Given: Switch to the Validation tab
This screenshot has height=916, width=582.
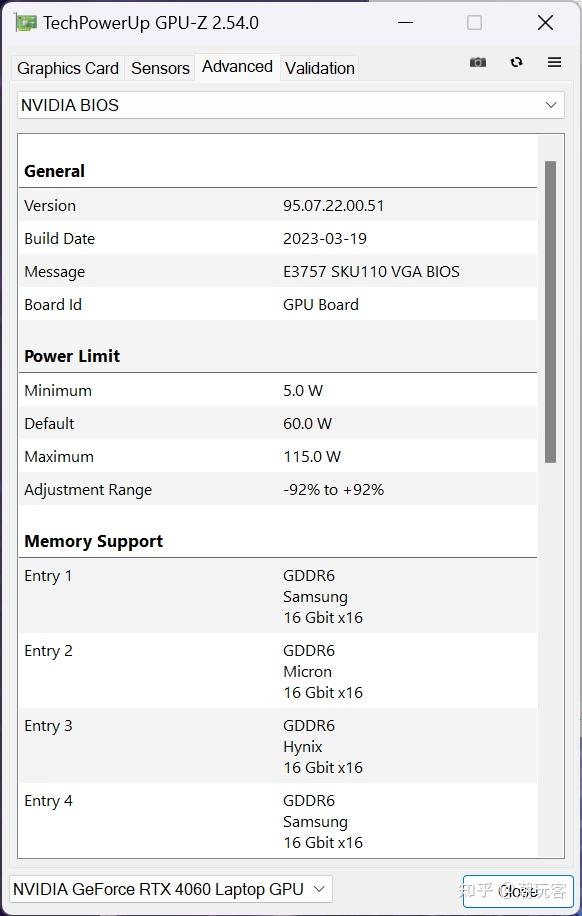Looking at the screenshot, I should [x=319, y=68].
